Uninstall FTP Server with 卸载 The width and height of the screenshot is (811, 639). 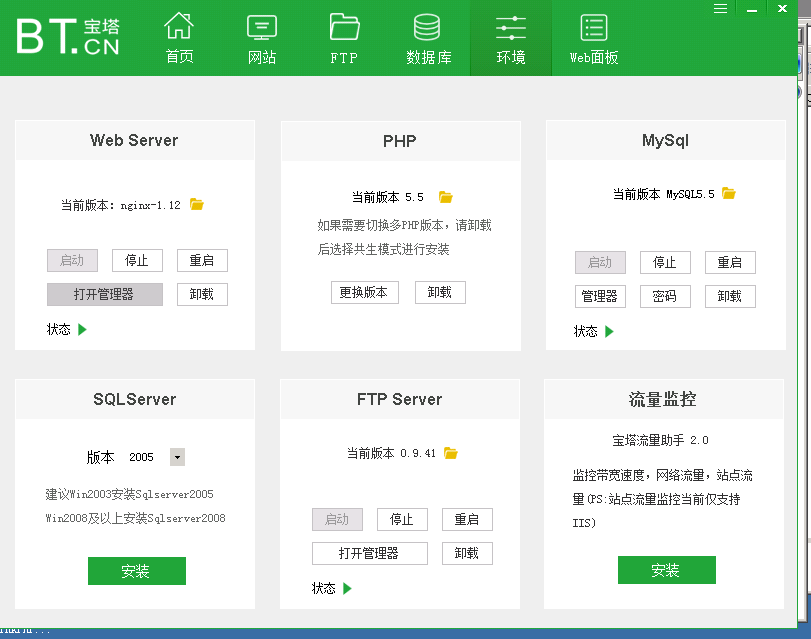click(467, 553)
